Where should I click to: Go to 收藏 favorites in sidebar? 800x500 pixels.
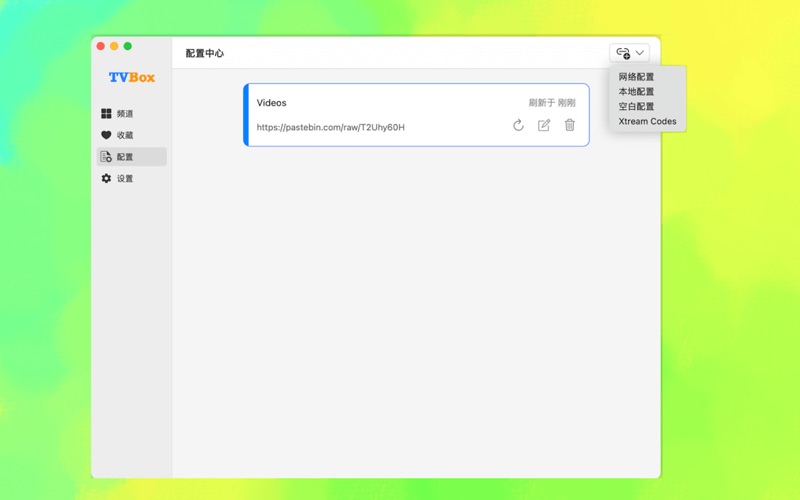click(132, 135)
